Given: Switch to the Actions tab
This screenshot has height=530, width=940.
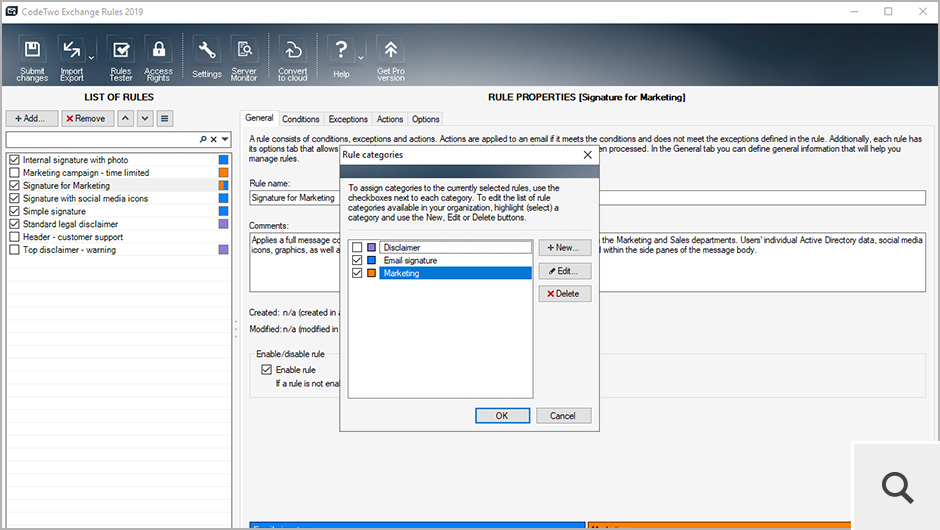Looking at the screenshot, I should 390,119.
